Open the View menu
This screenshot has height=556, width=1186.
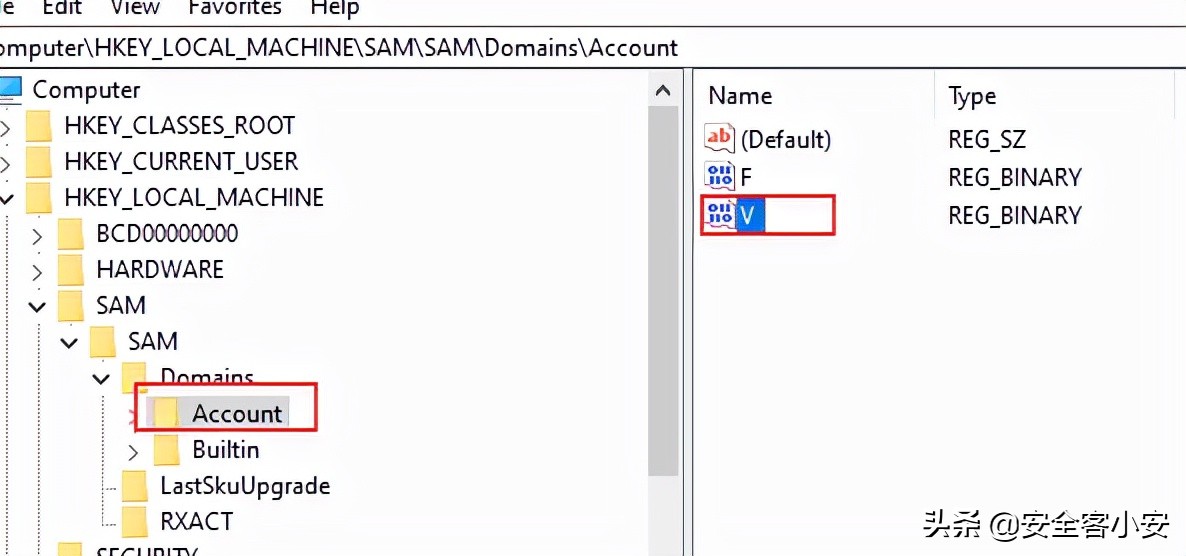coord(135,8)
